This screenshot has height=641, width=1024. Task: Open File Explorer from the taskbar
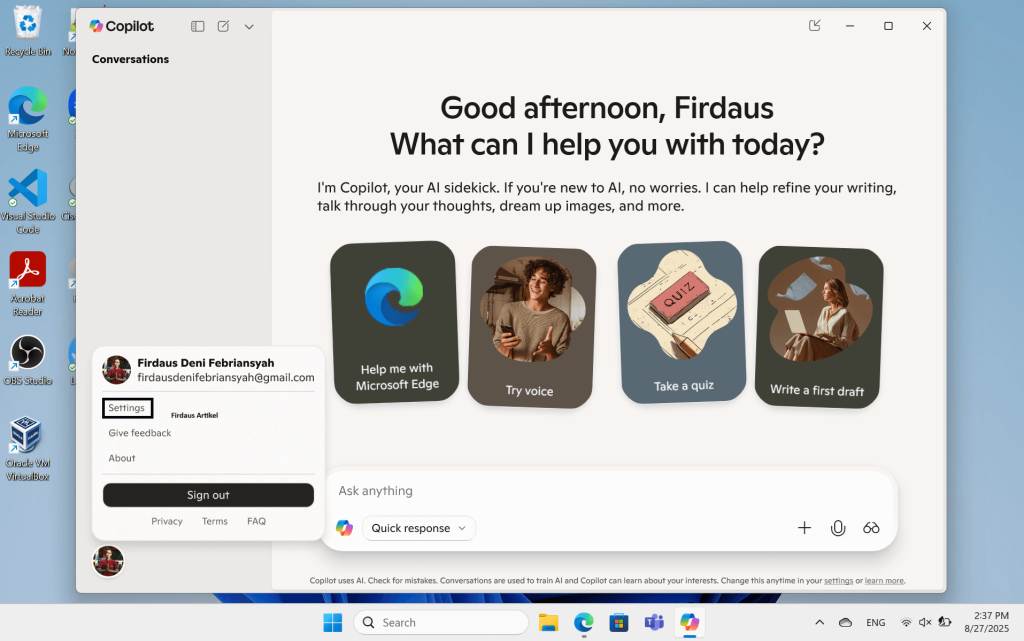(549, 623)
